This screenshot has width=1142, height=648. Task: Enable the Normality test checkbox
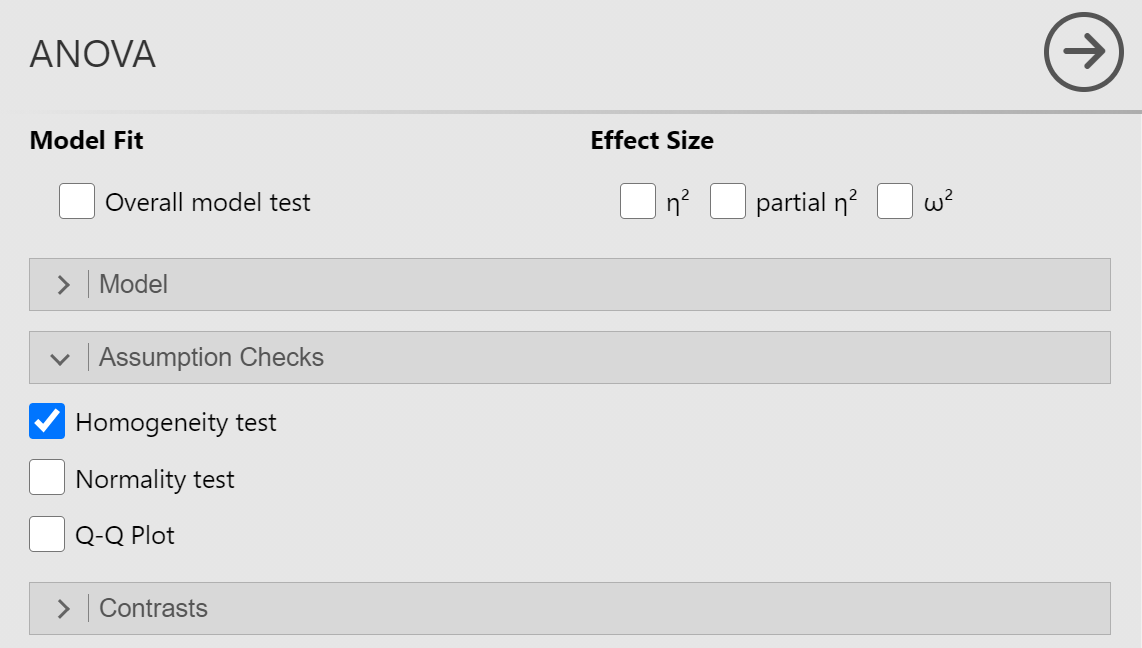click(x=47, y=477)
